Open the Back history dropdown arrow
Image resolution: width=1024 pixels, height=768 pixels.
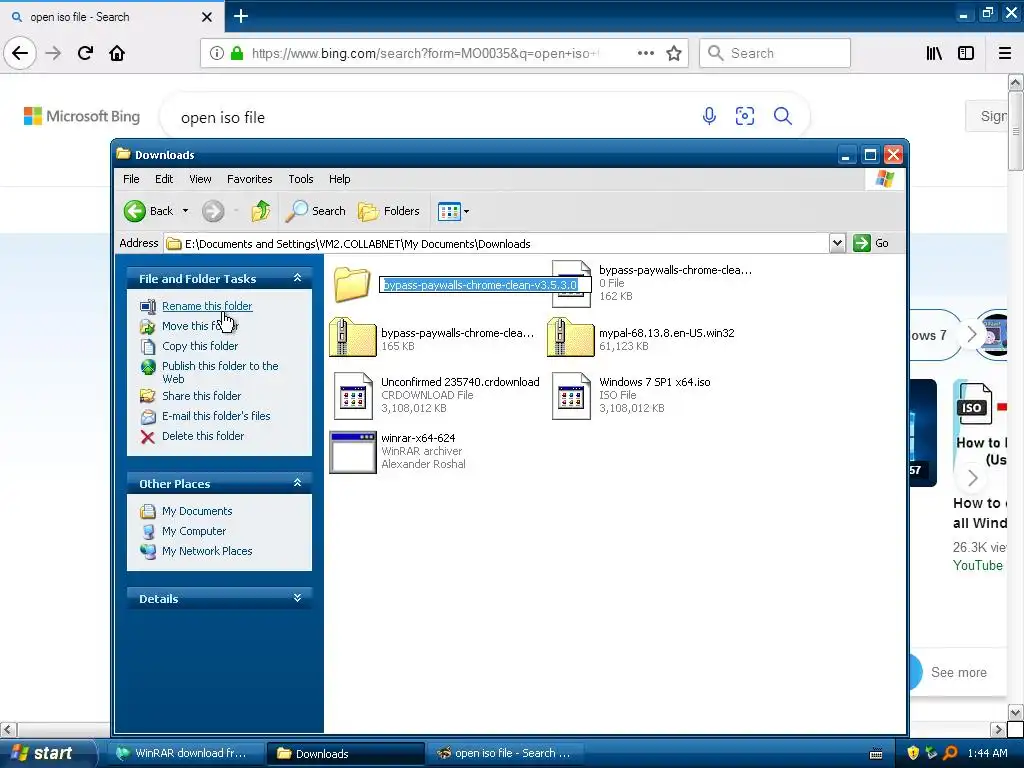click(185, 211)
